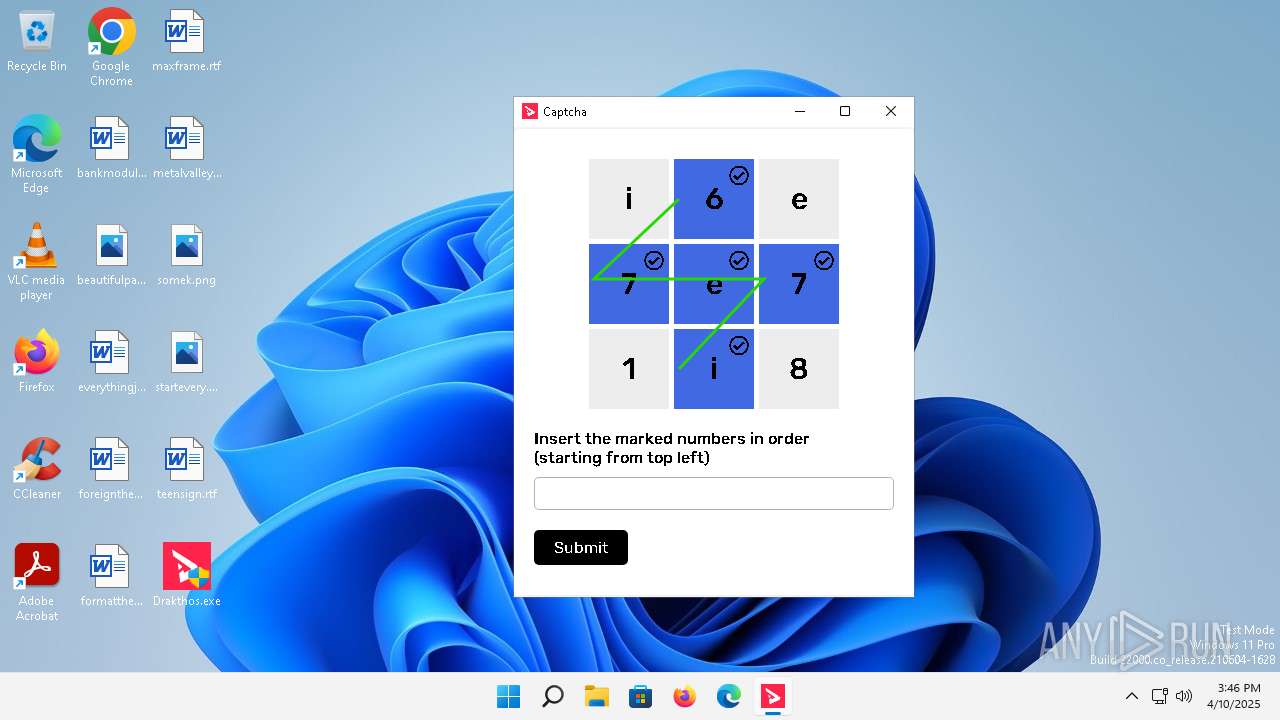Screen dimensions: 1280x720
Task: Select the everythingj... Word document icon
Action: point(111,362)
